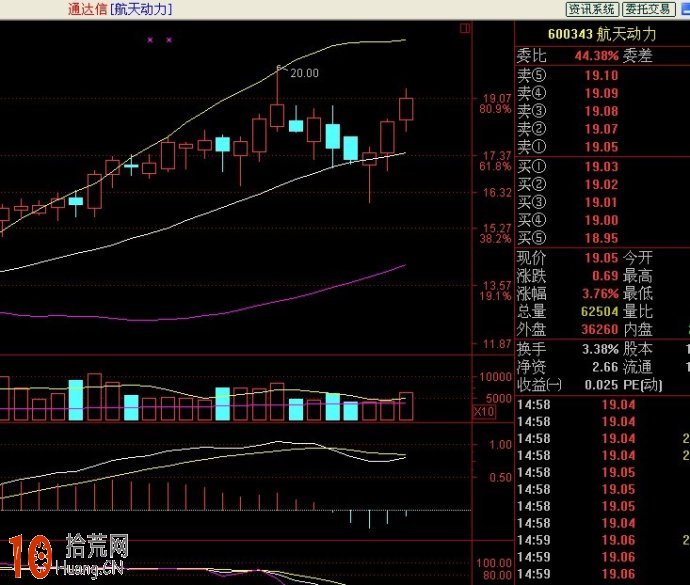The image size is (690, 585).
Task: Click the X10 volume scale box
Action: click(x=484, y=412)
